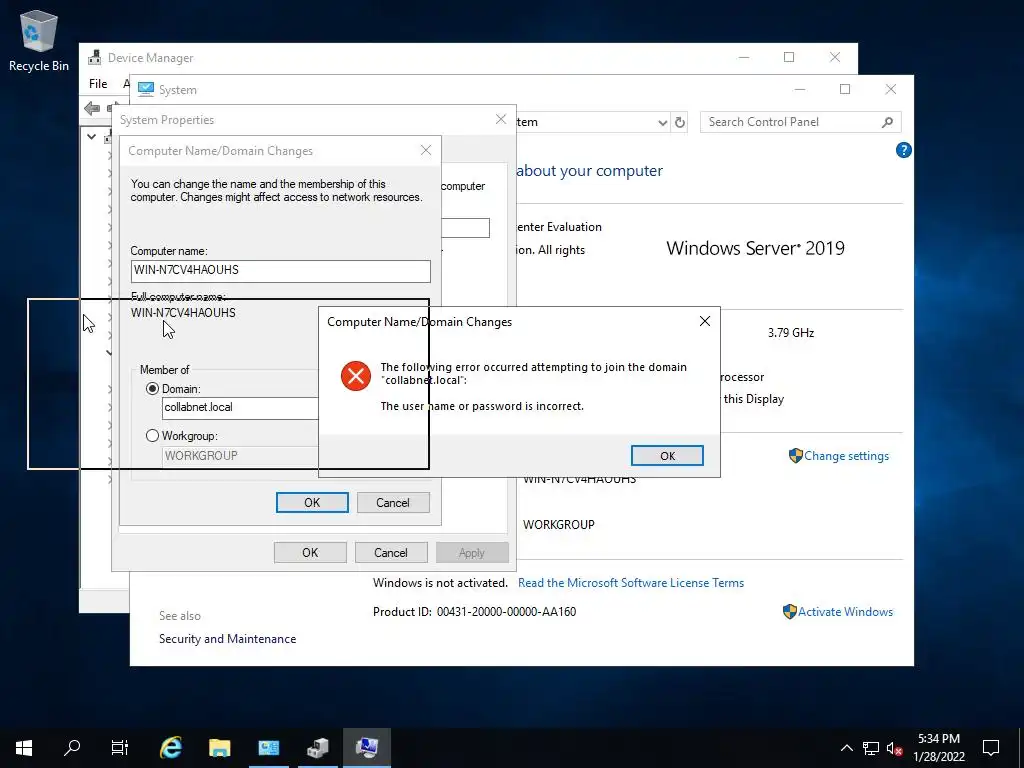The width and height of the screenshot is (1024, 768).
Task: Open the Recycle Bin desktop icon
Action: pyautogui.click(x=39, y=40)
